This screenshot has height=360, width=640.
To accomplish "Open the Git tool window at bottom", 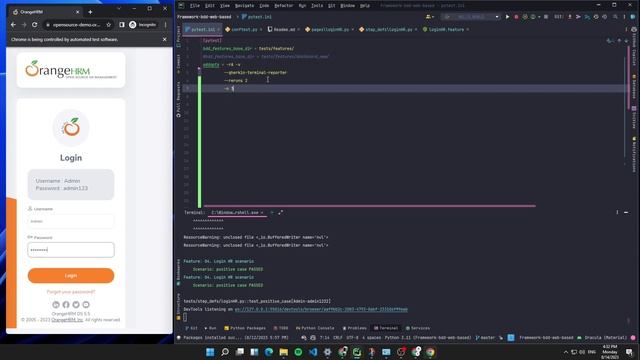I will 191,328.
